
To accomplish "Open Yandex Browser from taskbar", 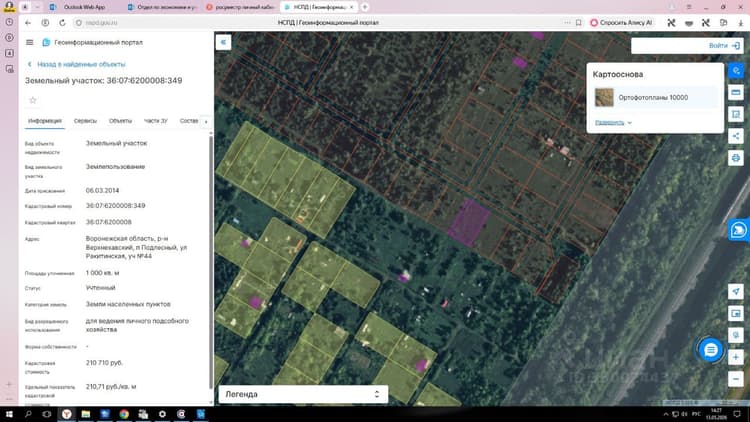I will coord(66,414).
